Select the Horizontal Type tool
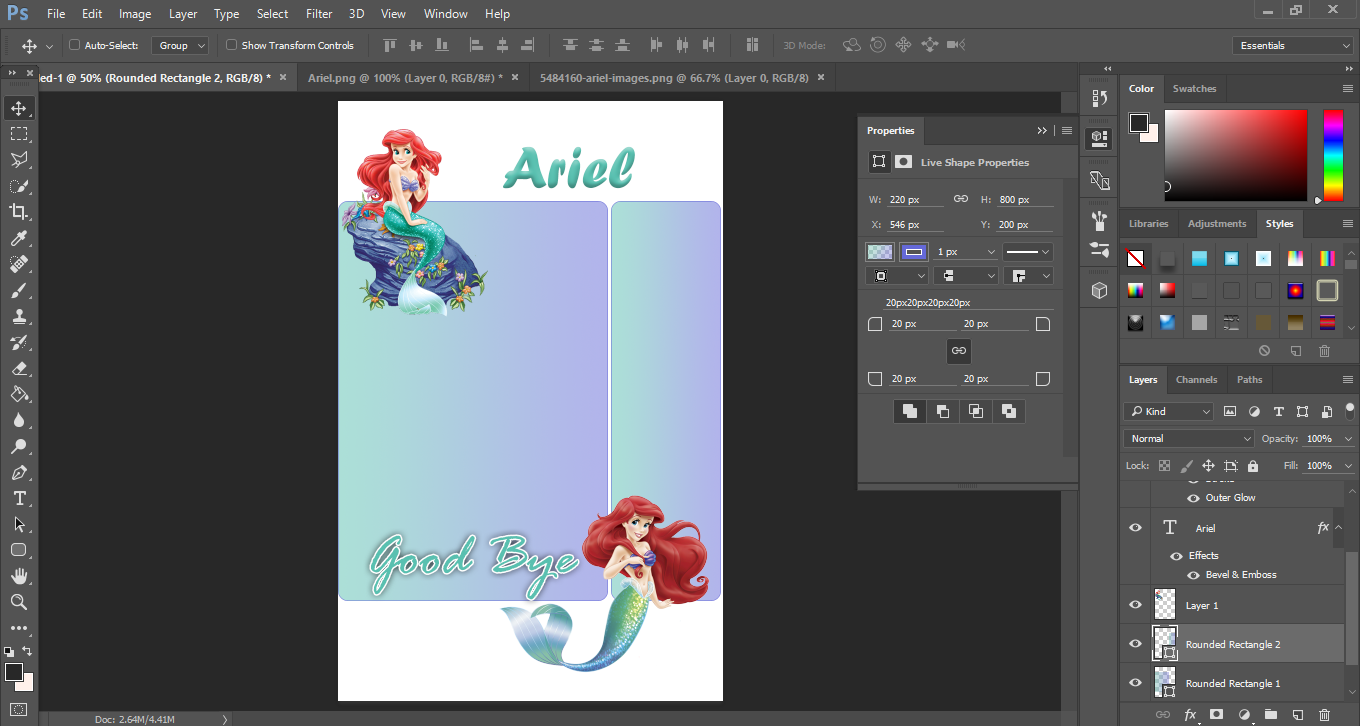The width and height of the screenshot is (1360, 726). tap(19, 498)
